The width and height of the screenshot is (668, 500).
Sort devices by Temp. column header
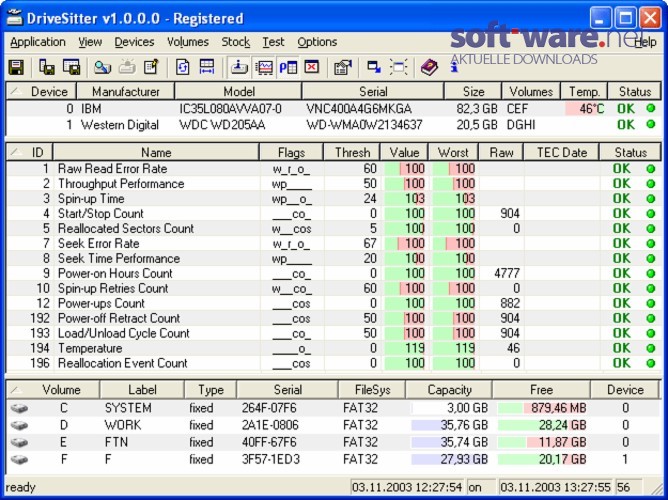tap(584, 92)
